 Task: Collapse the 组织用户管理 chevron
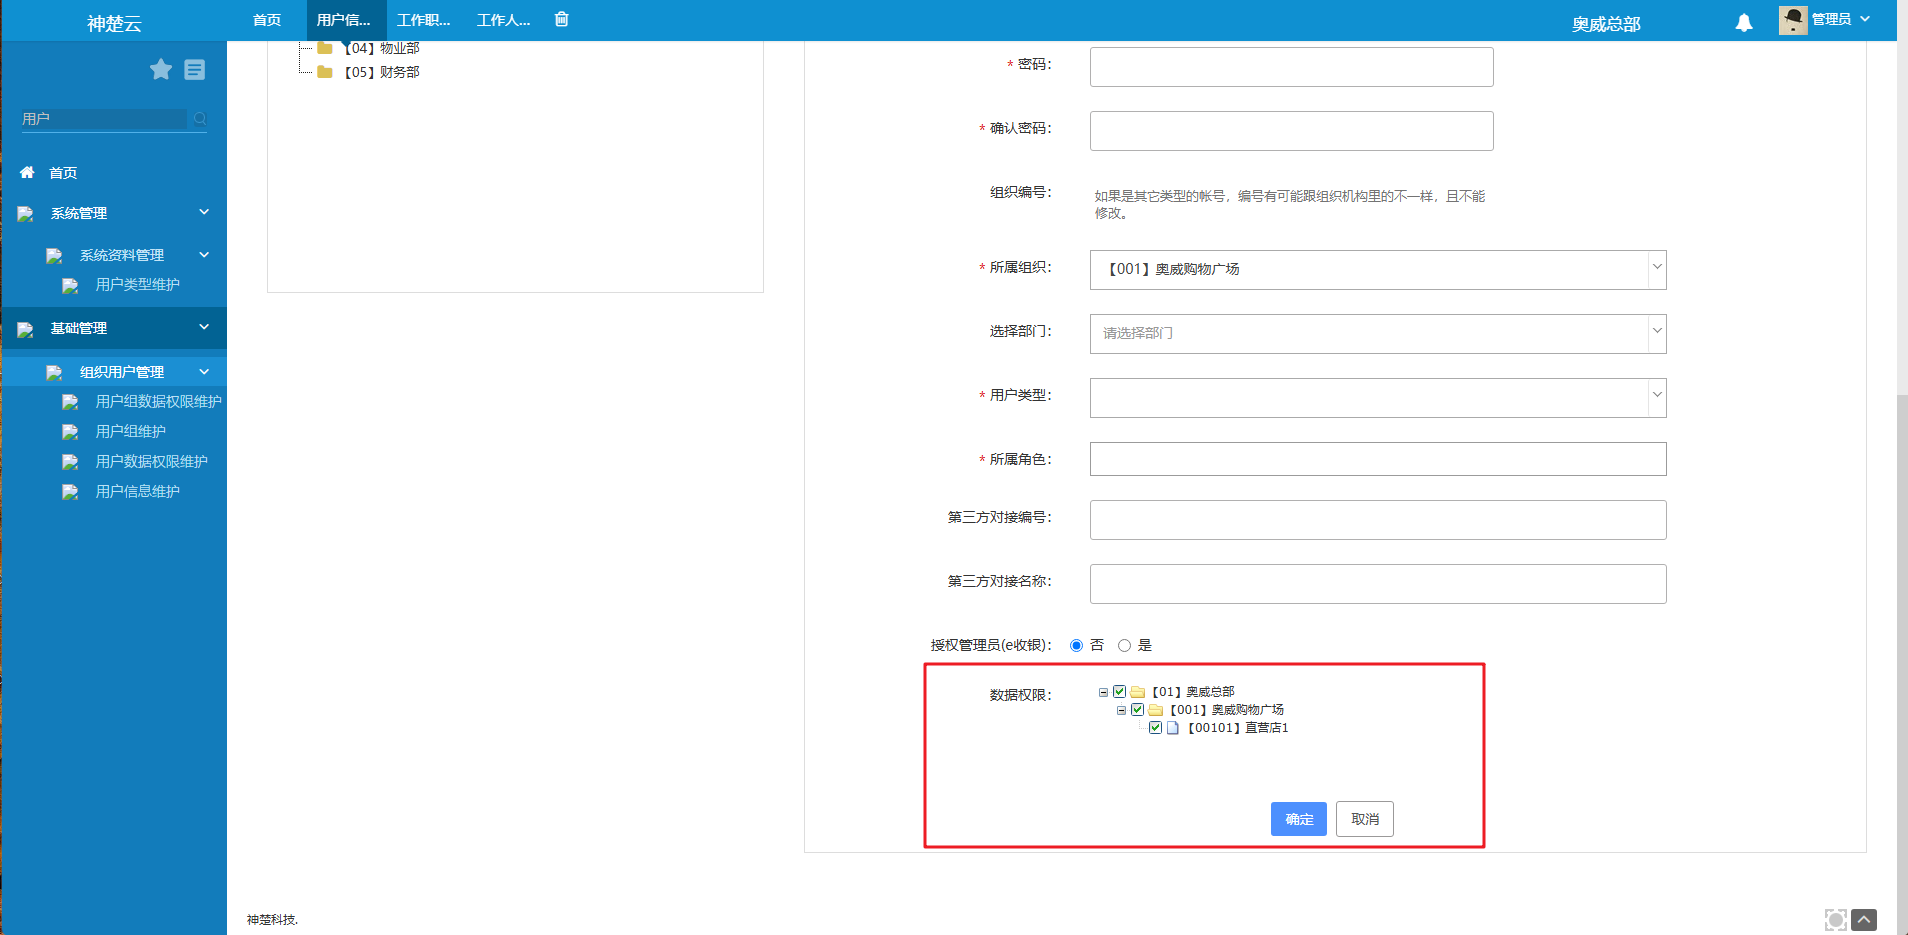[204, 372]
